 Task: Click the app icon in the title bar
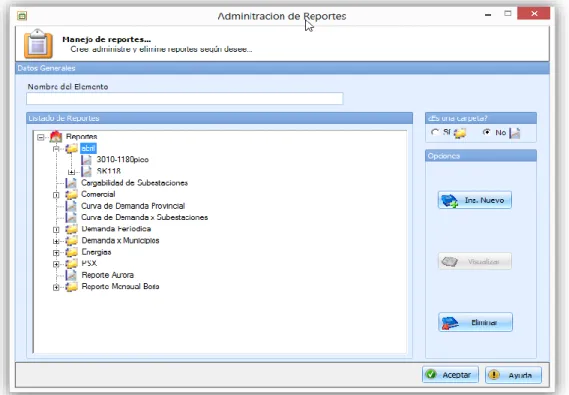pyautogui.click(x=22, y=16)
